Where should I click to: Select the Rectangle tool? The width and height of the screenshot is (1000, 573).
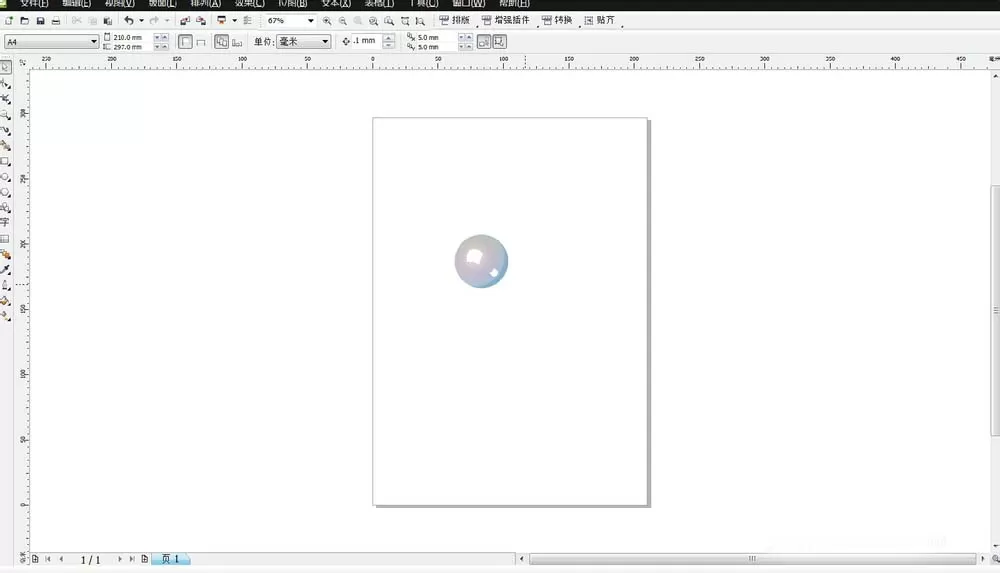click(x=6, y=161)
